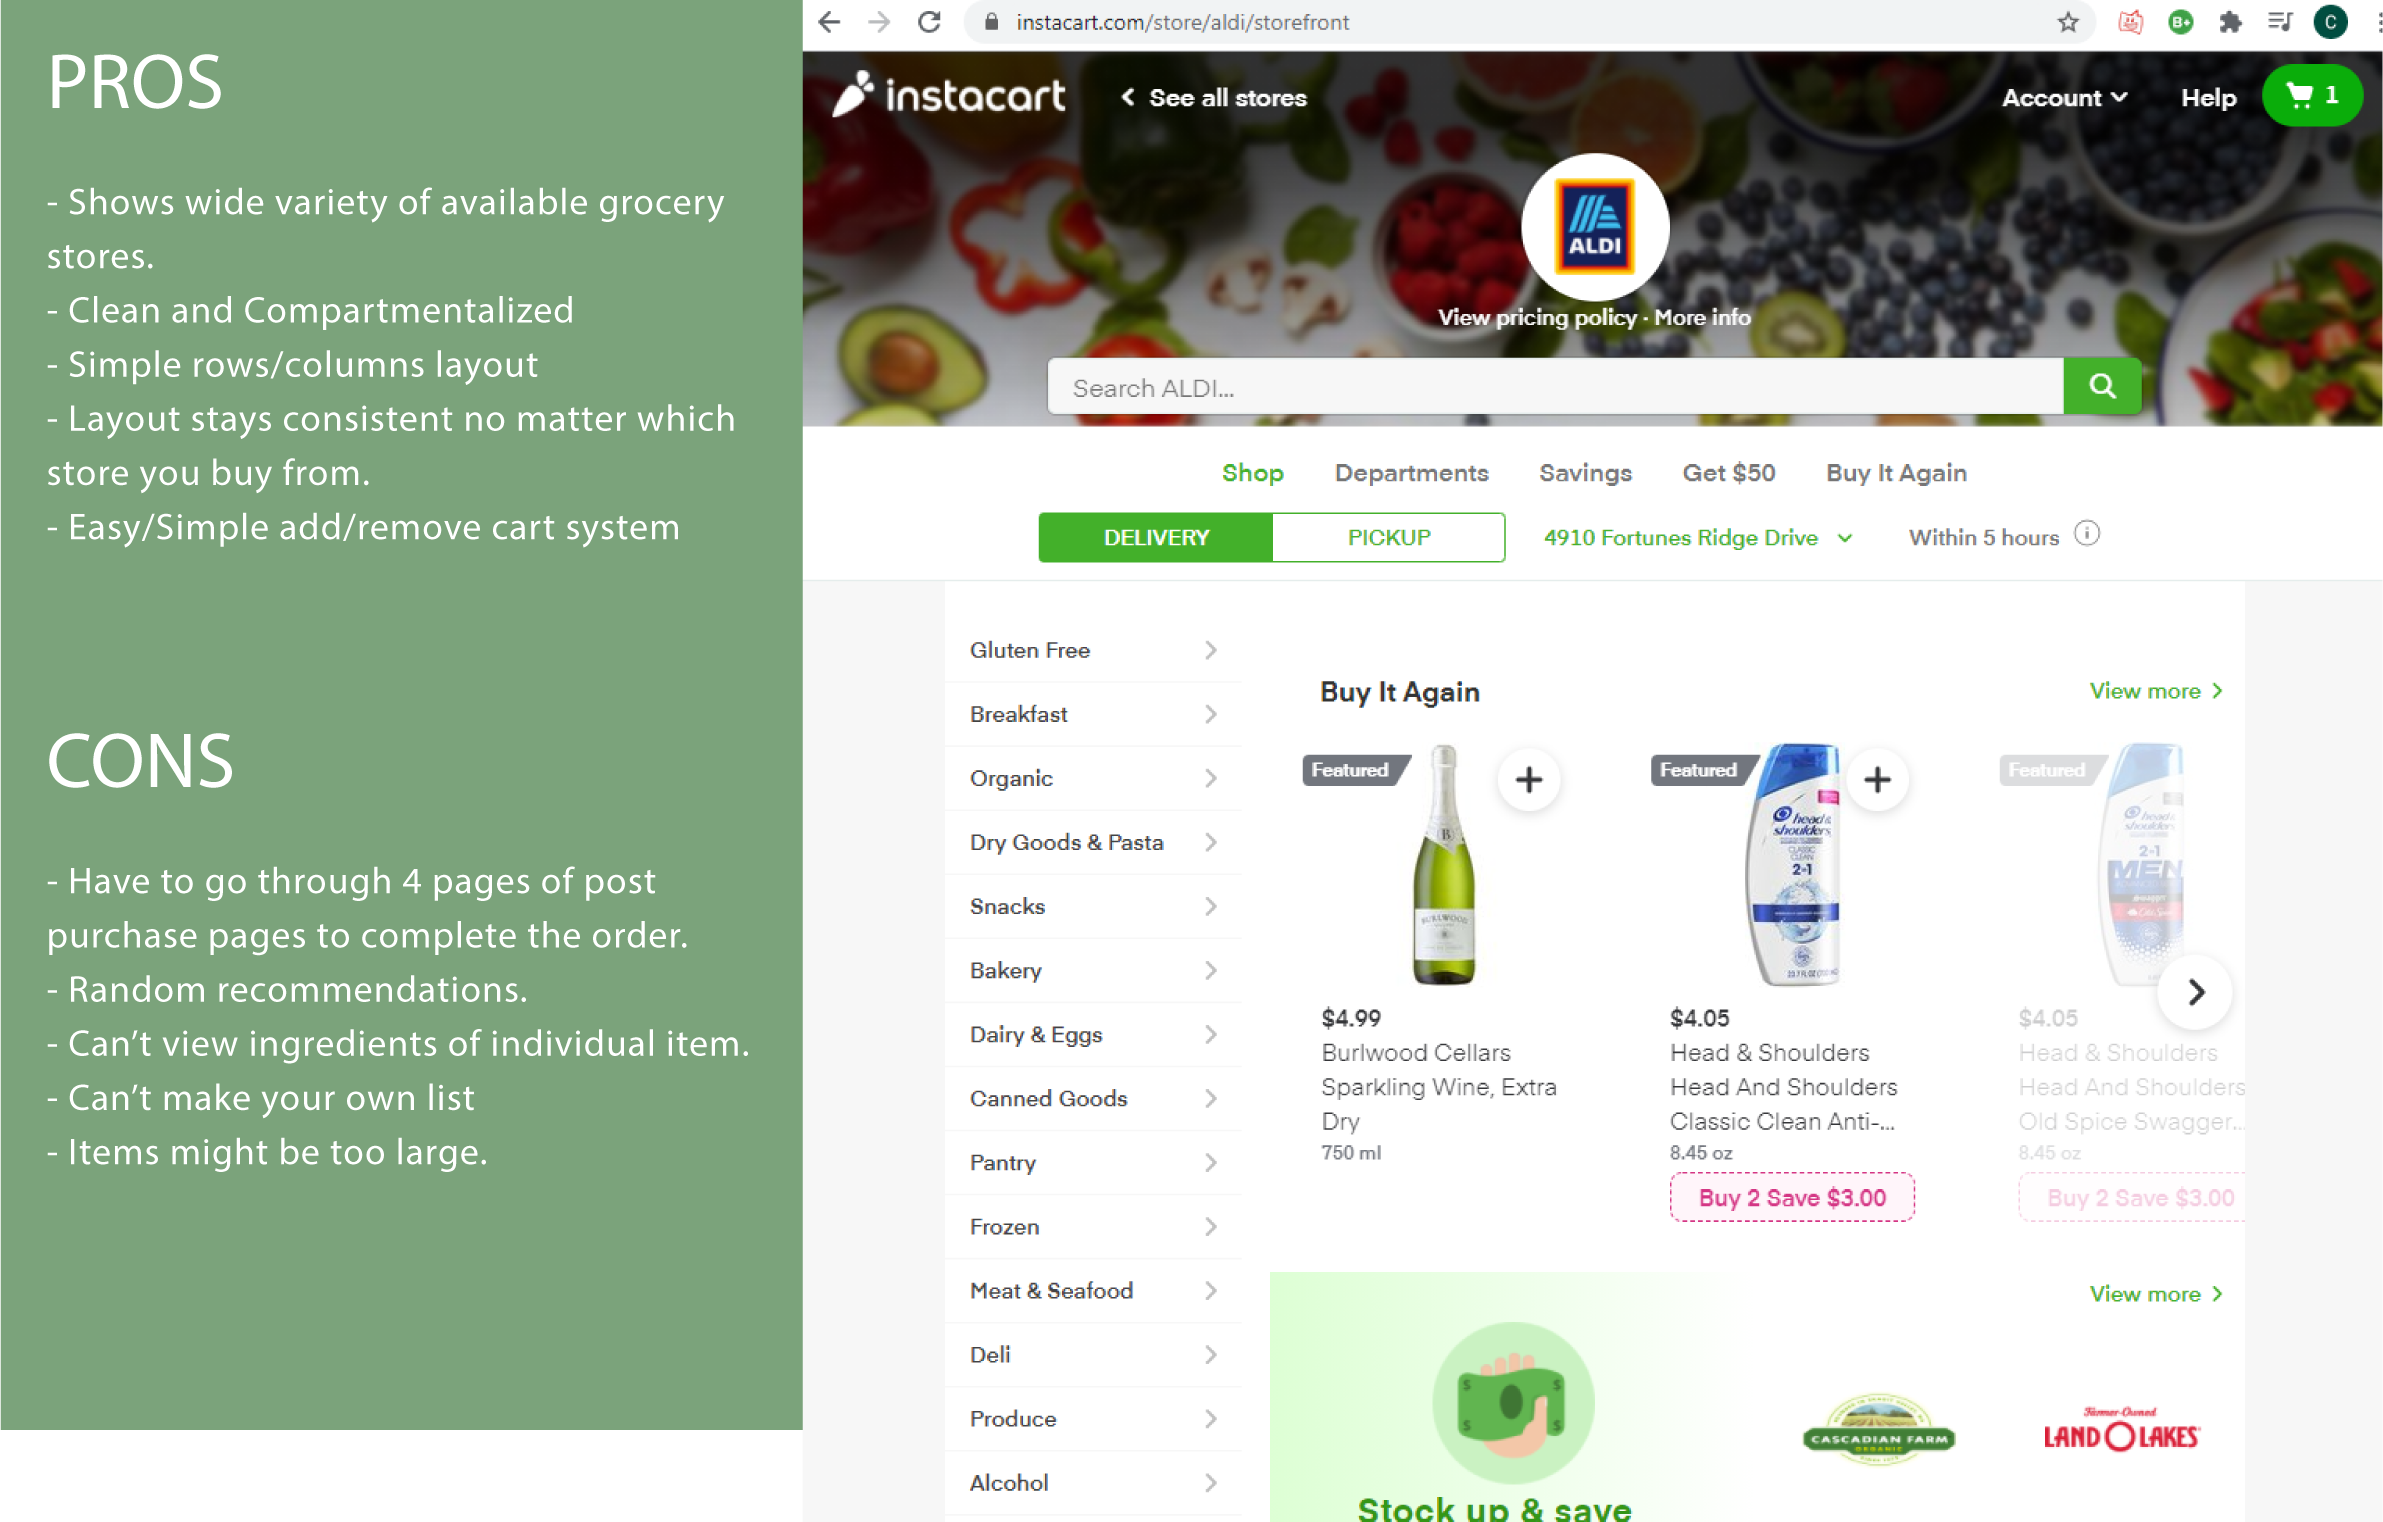Show delivery time info icon next to Within 5 hours
2383x1522 pixels.
(2087, 534)
